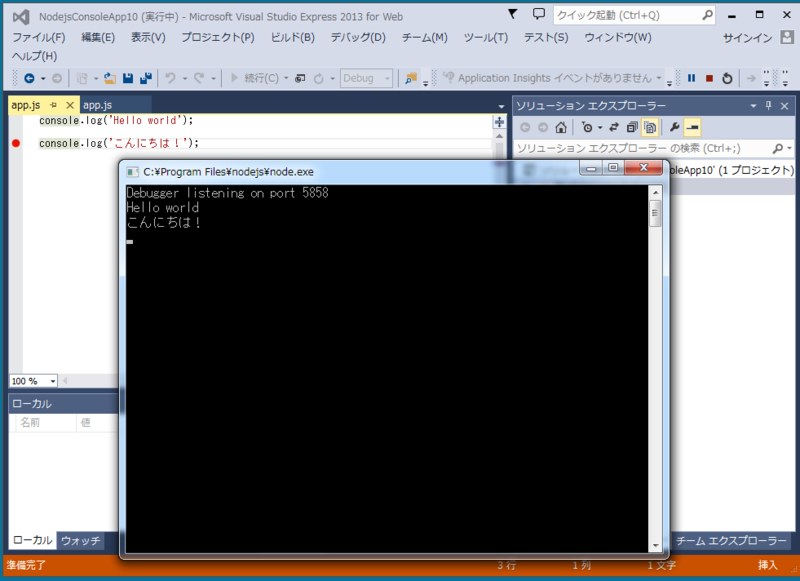Stop debugging with the red square
The image size is (800, 581).
click(709, 78)
